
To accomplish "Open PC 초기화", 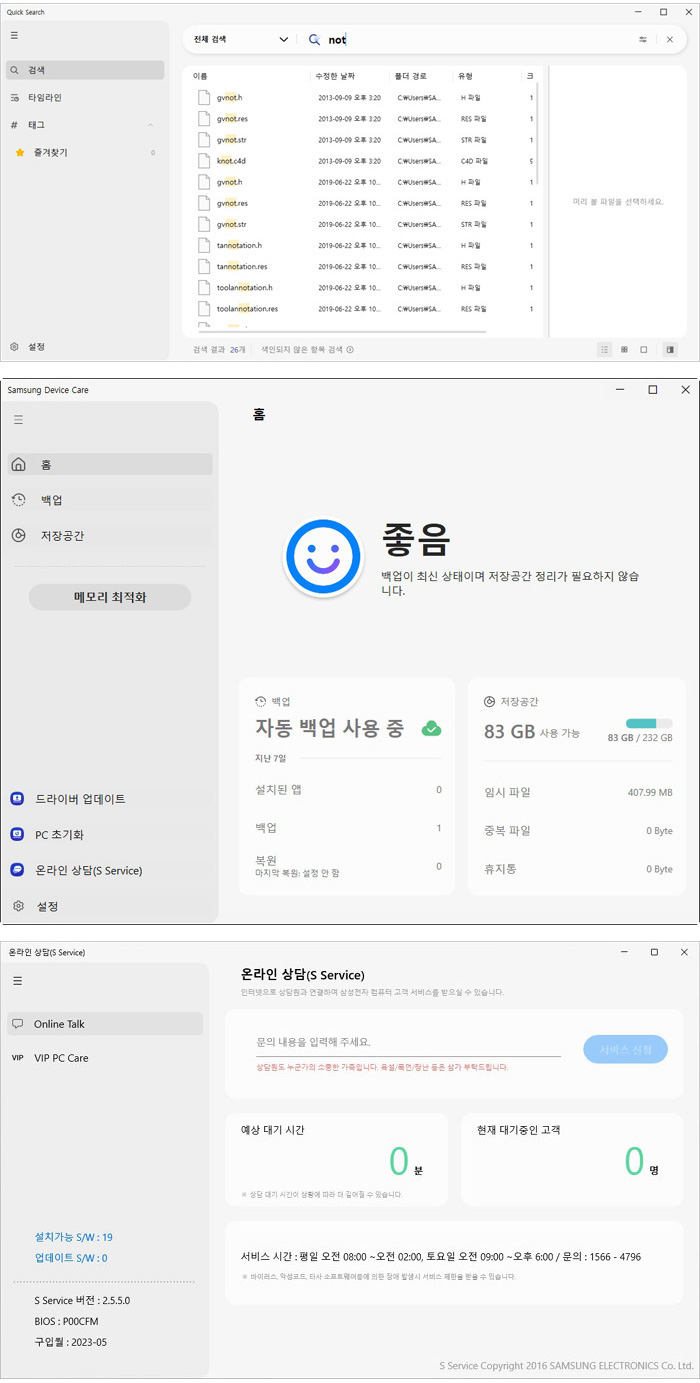I will tap(60, 835).
